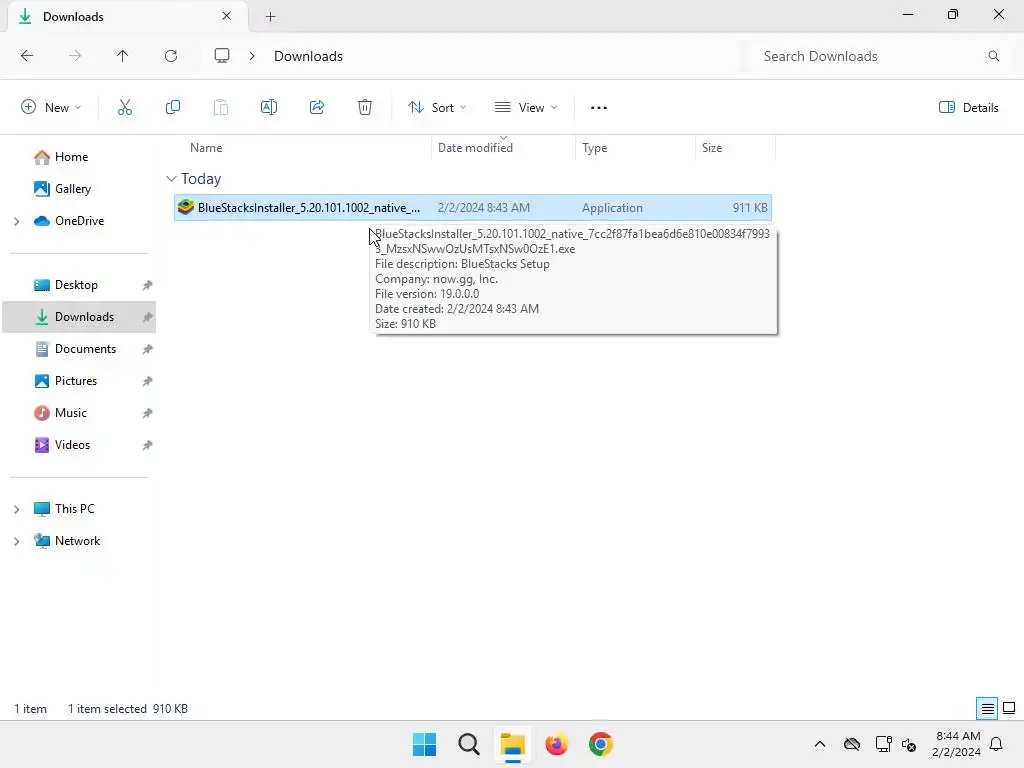
Task: Open the View dropdown
Action: click(x=526, y=108)
